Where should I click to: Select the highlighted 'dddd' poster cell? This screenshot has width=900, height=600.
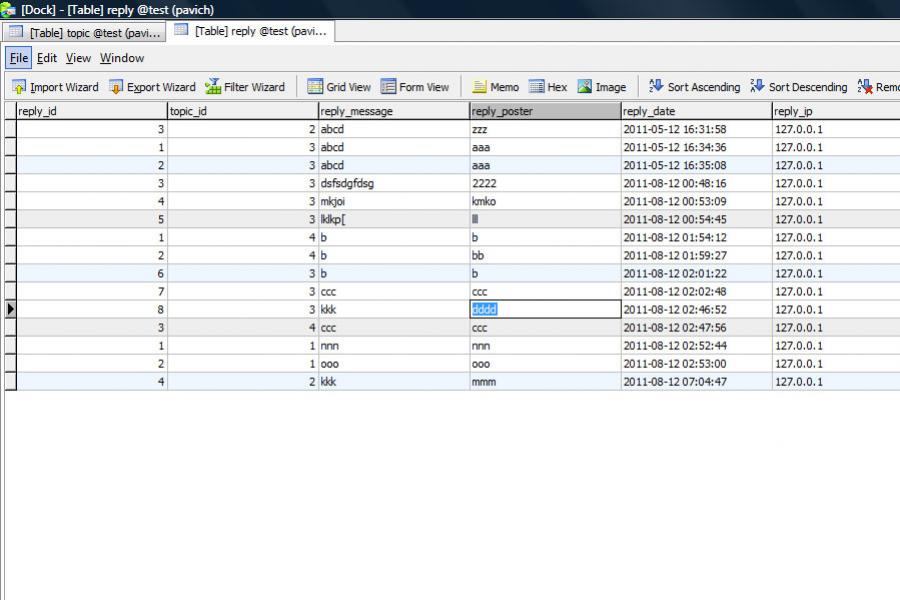point(545,309)
